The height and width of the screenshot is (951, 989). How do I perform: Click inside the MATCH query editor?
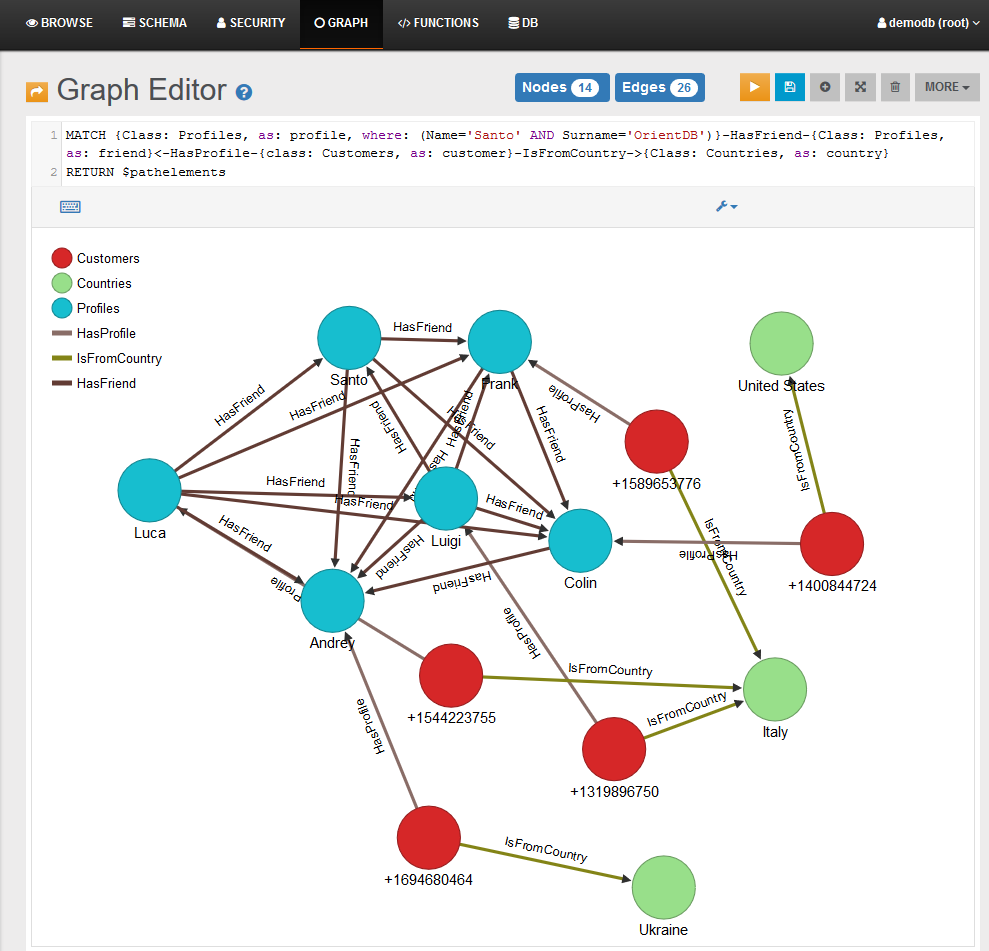(500, 152)
